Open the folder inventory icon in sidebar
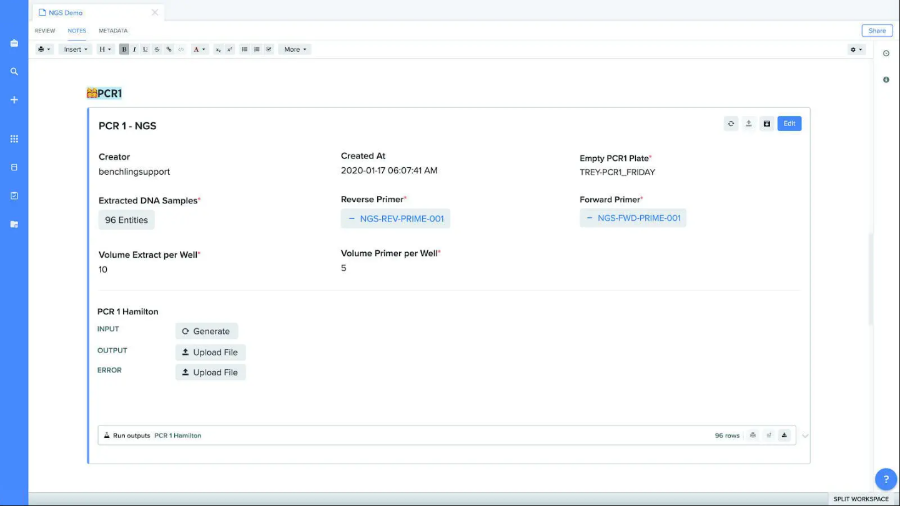Viewport: 900px width, 506px height. pos(14,224)
